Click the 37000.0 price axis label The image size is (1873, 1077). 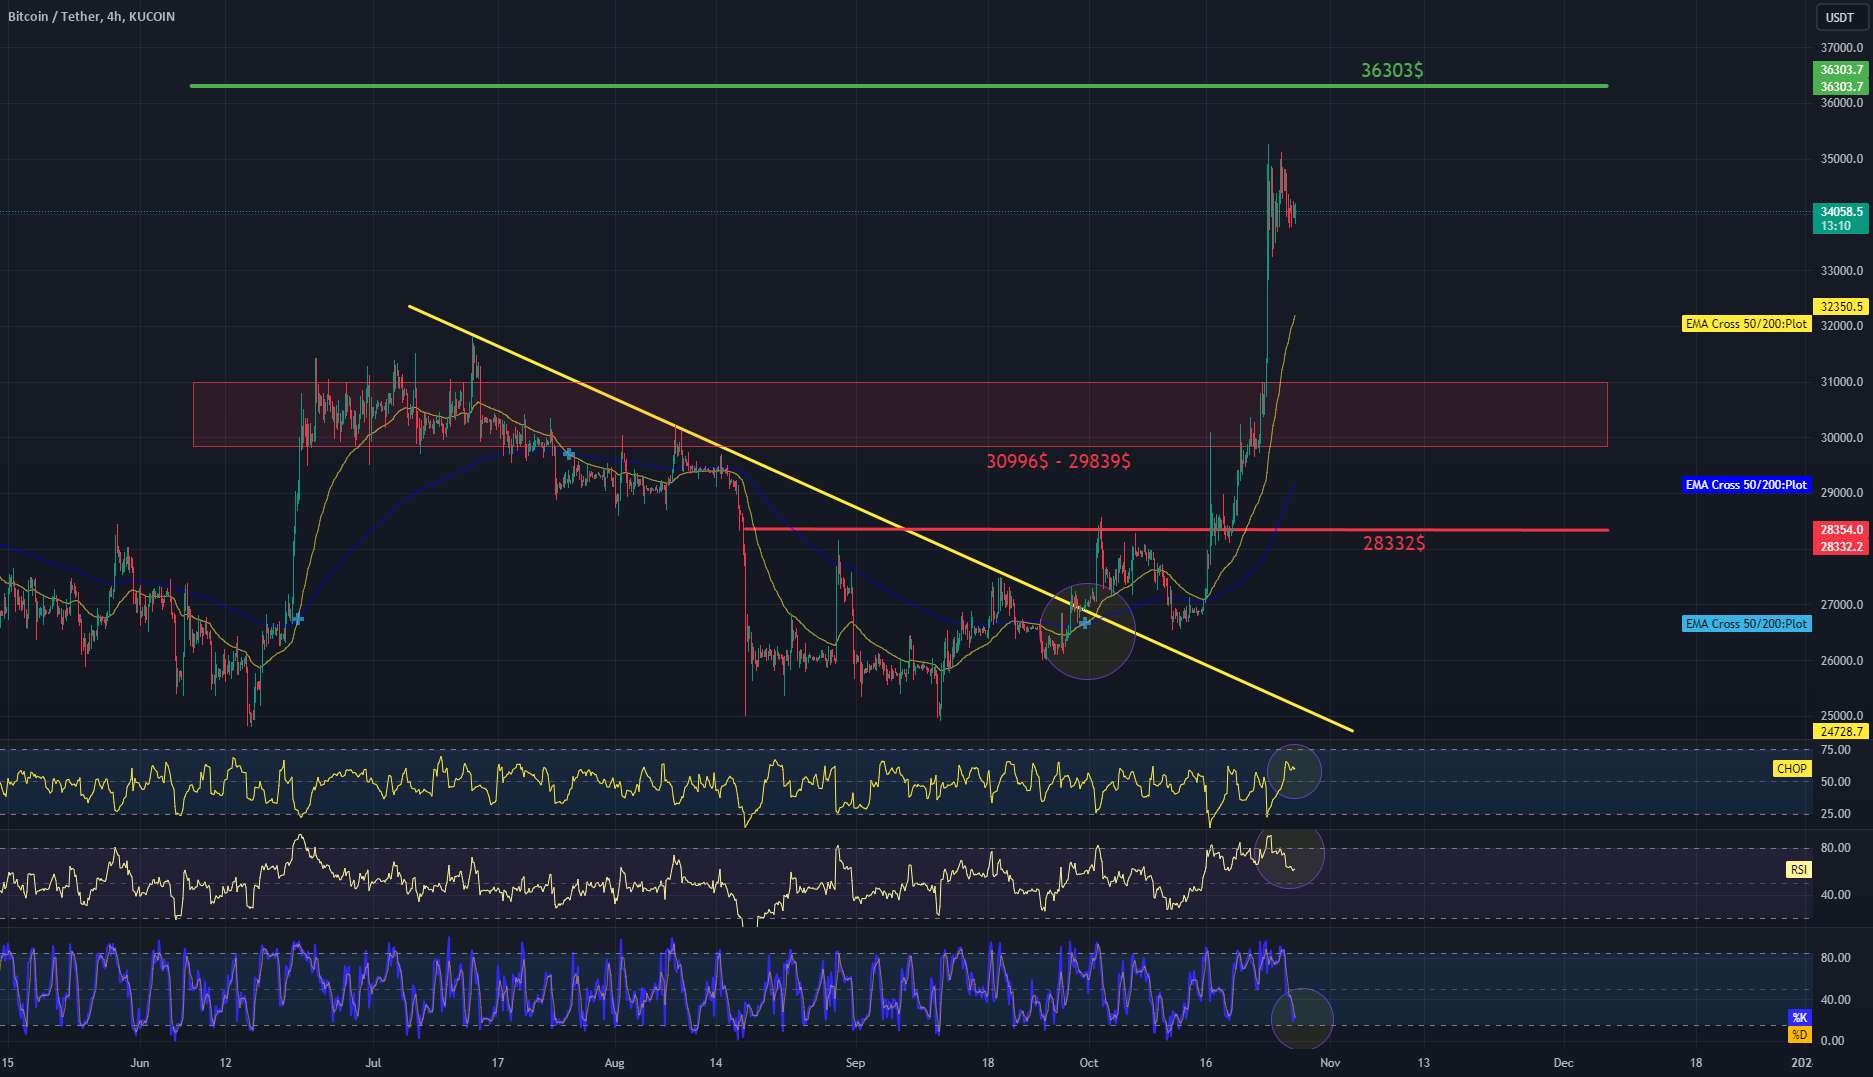1842,48
